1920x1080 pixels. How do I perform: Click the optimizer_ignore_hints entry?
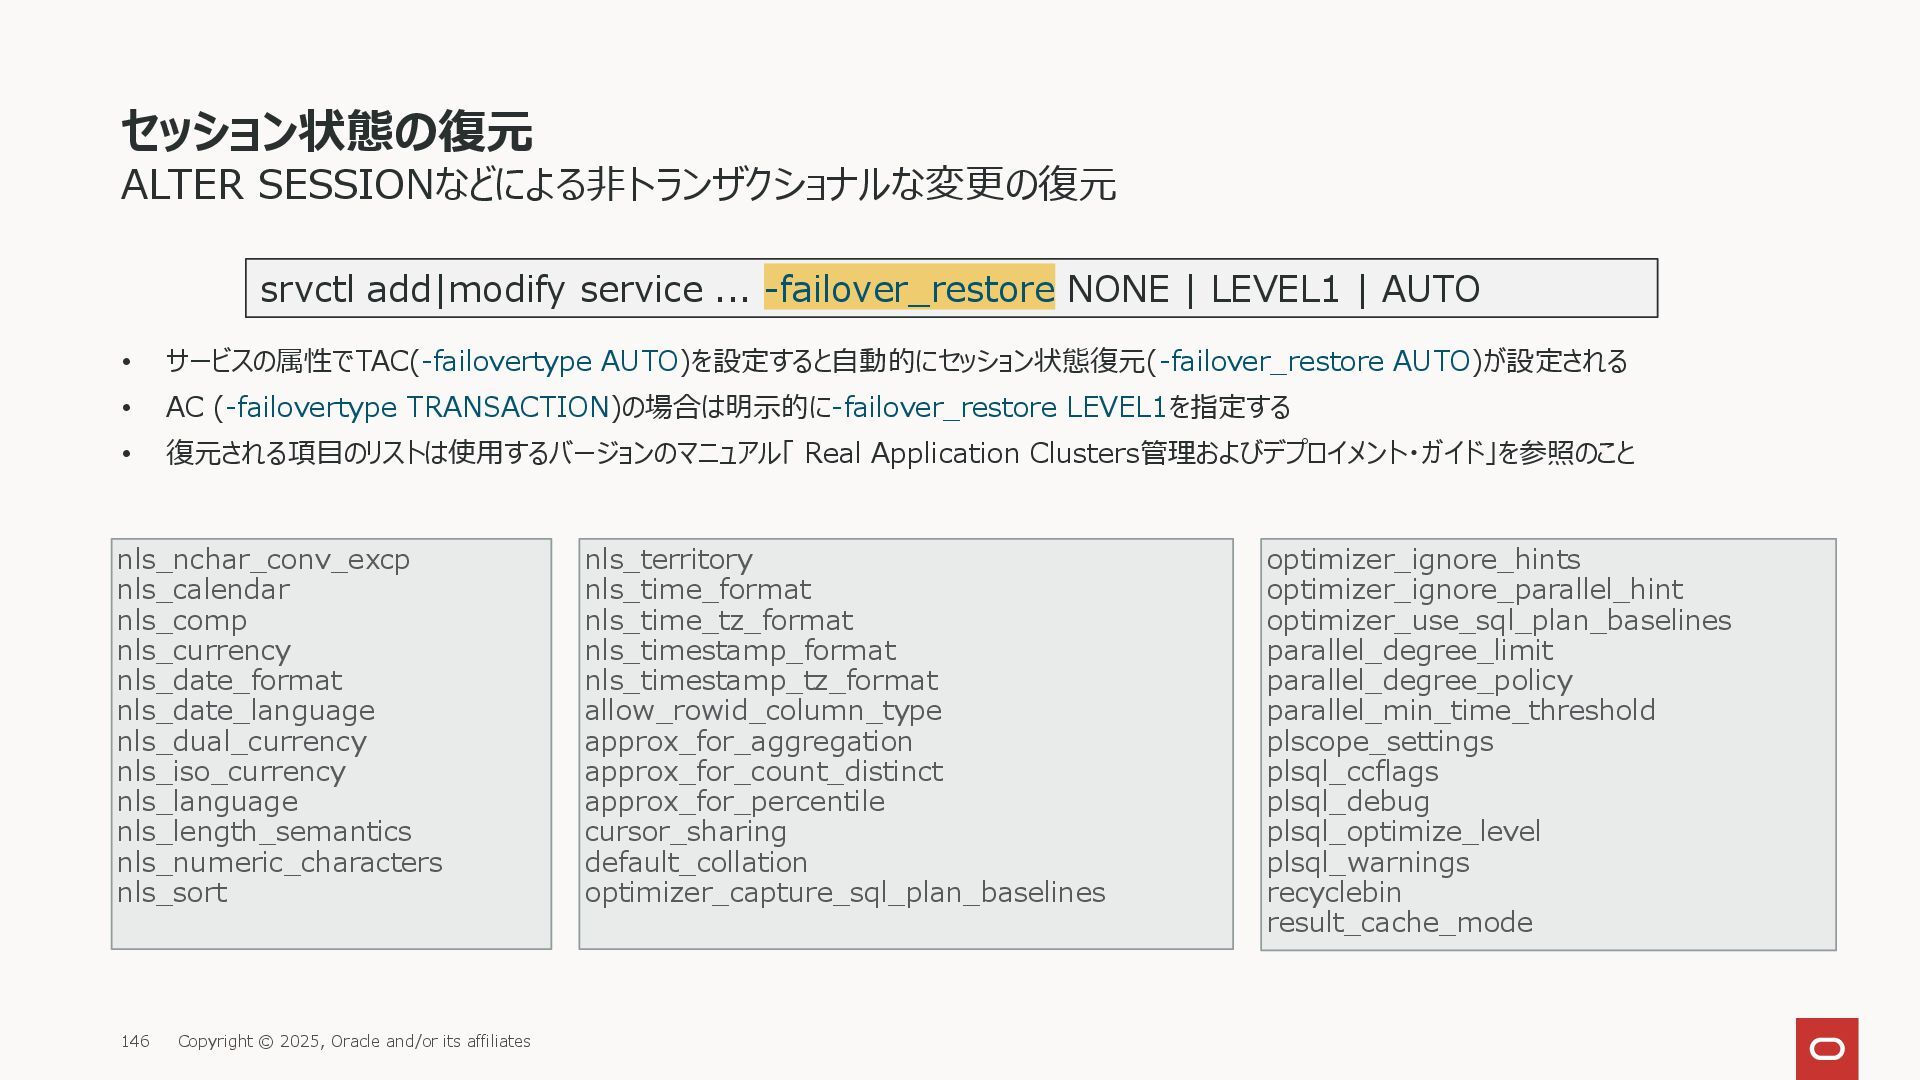[1424, 560]
